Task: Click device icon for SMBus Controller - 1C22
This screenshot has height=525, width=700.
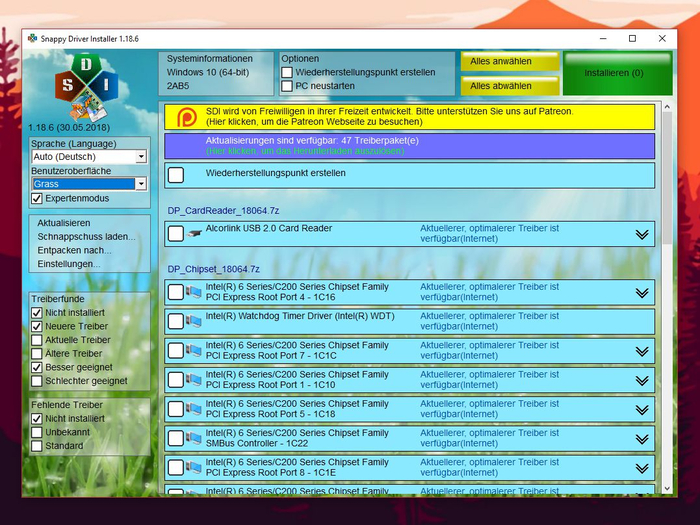Action: [x=194, y=438]
